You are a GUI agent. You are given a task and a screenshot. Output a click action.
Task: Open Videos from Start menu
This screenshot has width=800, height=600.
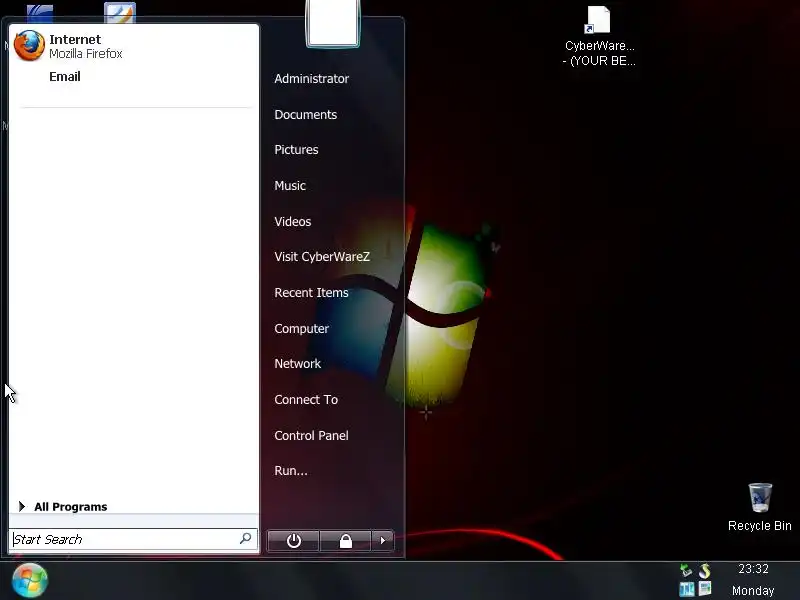tap(293, 221)
